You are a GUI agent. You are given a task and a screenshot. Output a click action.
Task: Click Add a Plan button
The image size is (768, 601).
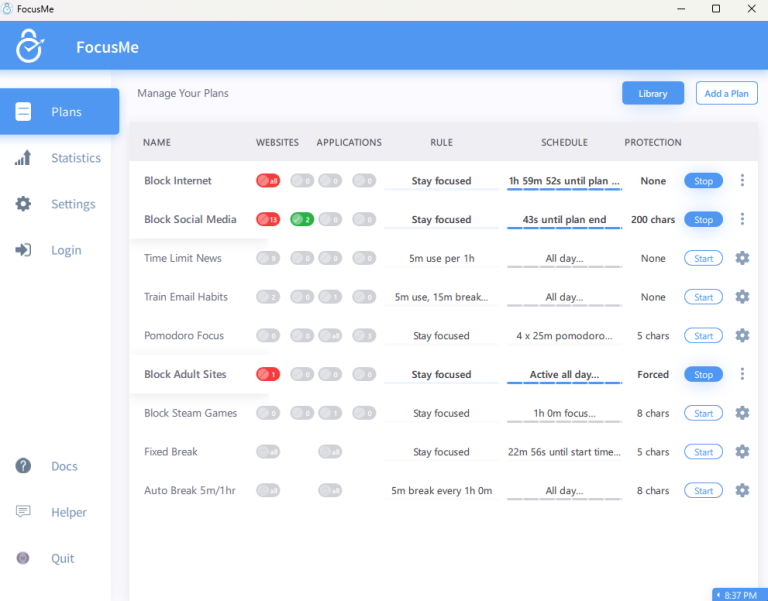[726, 93]
